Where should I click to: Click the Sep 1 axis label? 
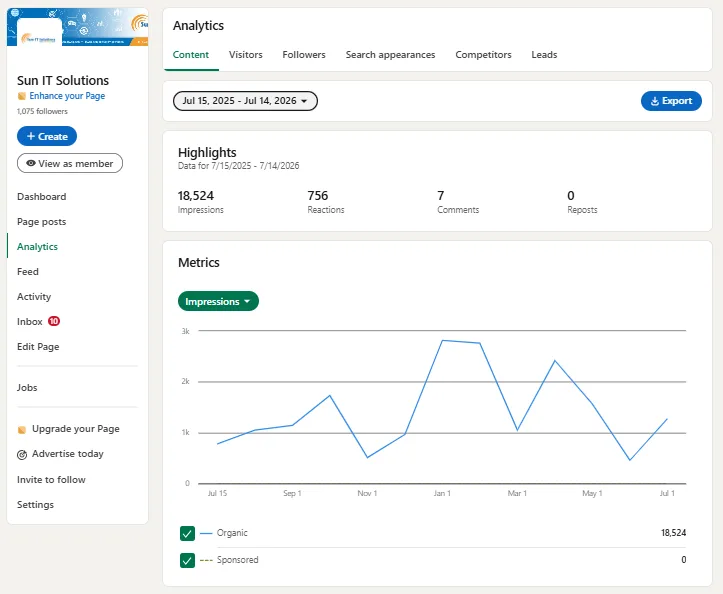[292, 493]
